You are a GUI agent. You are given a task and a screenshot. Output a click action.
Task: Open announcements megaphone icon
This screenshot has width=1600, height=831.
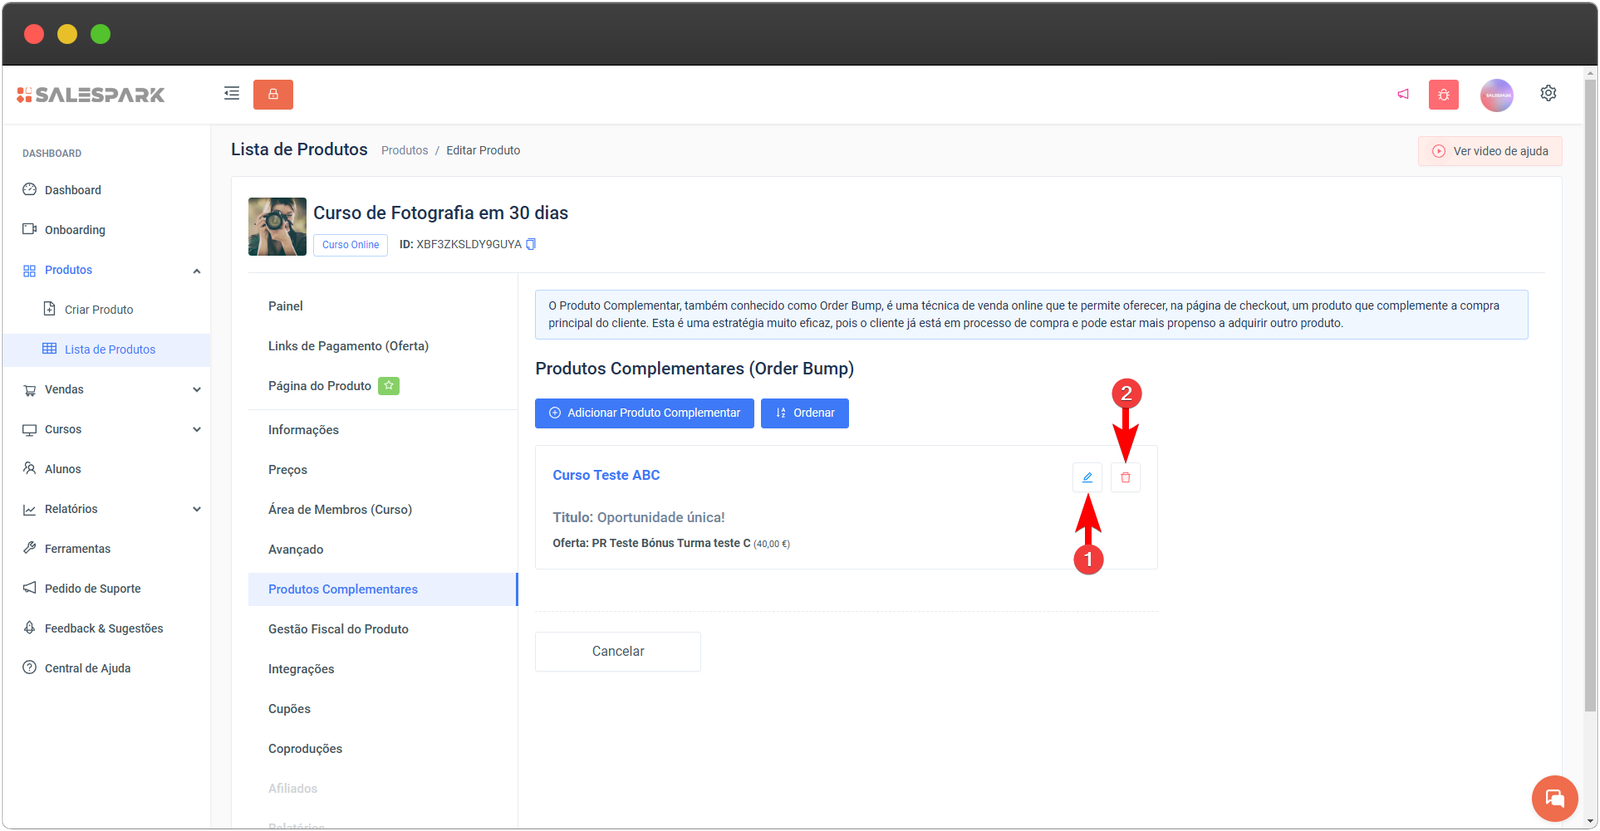point(1403,94)
